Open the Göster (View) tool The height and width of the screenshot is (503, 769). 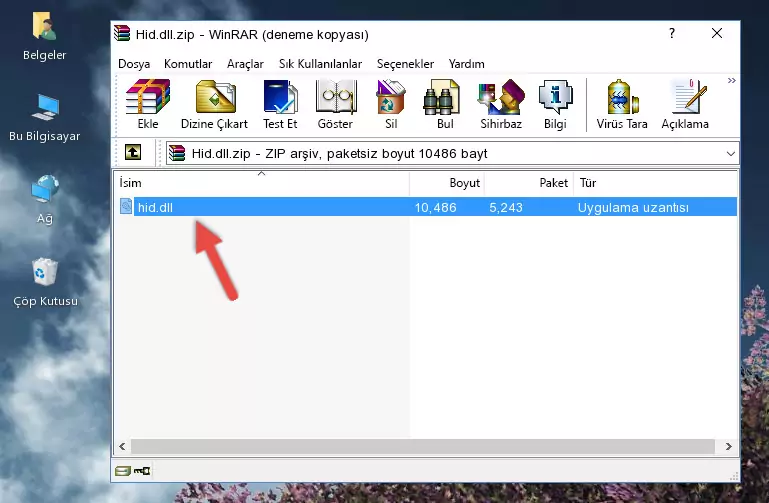coord(335,104)
